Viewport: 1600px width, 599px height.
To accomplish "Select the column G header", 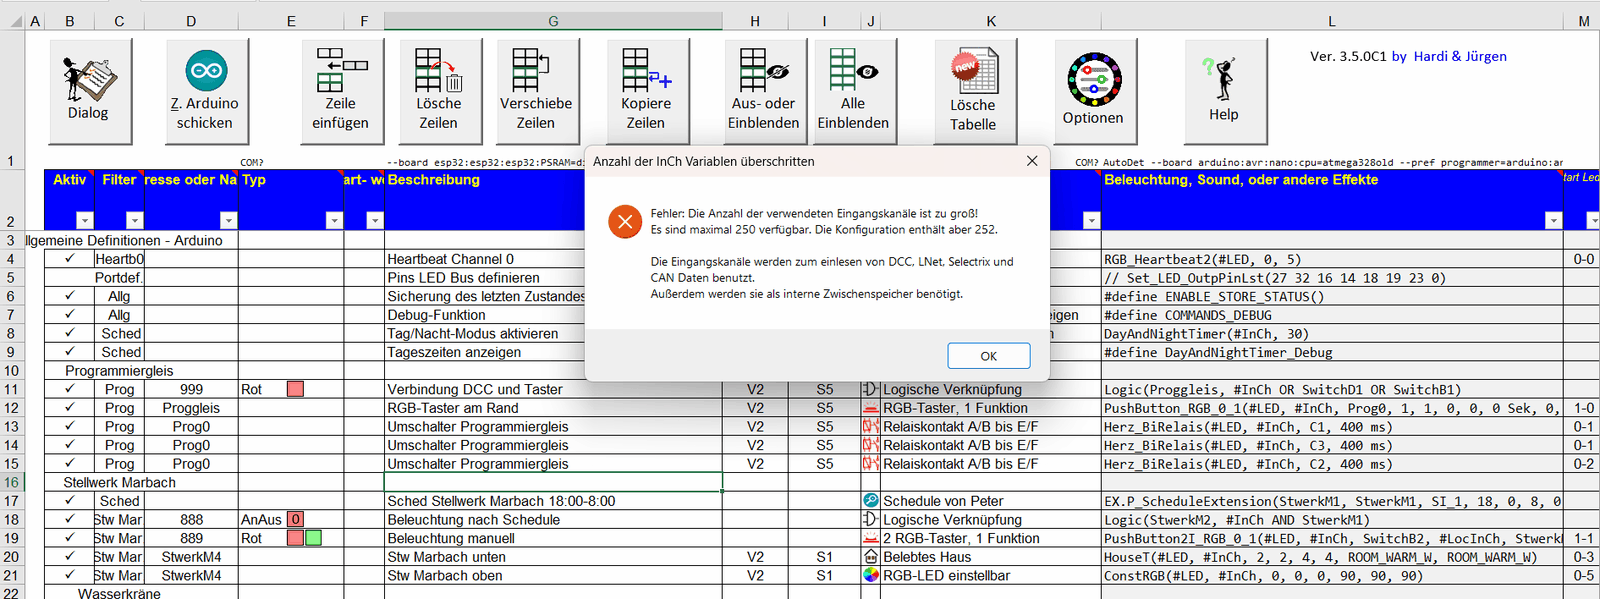I will click(553, 21).
